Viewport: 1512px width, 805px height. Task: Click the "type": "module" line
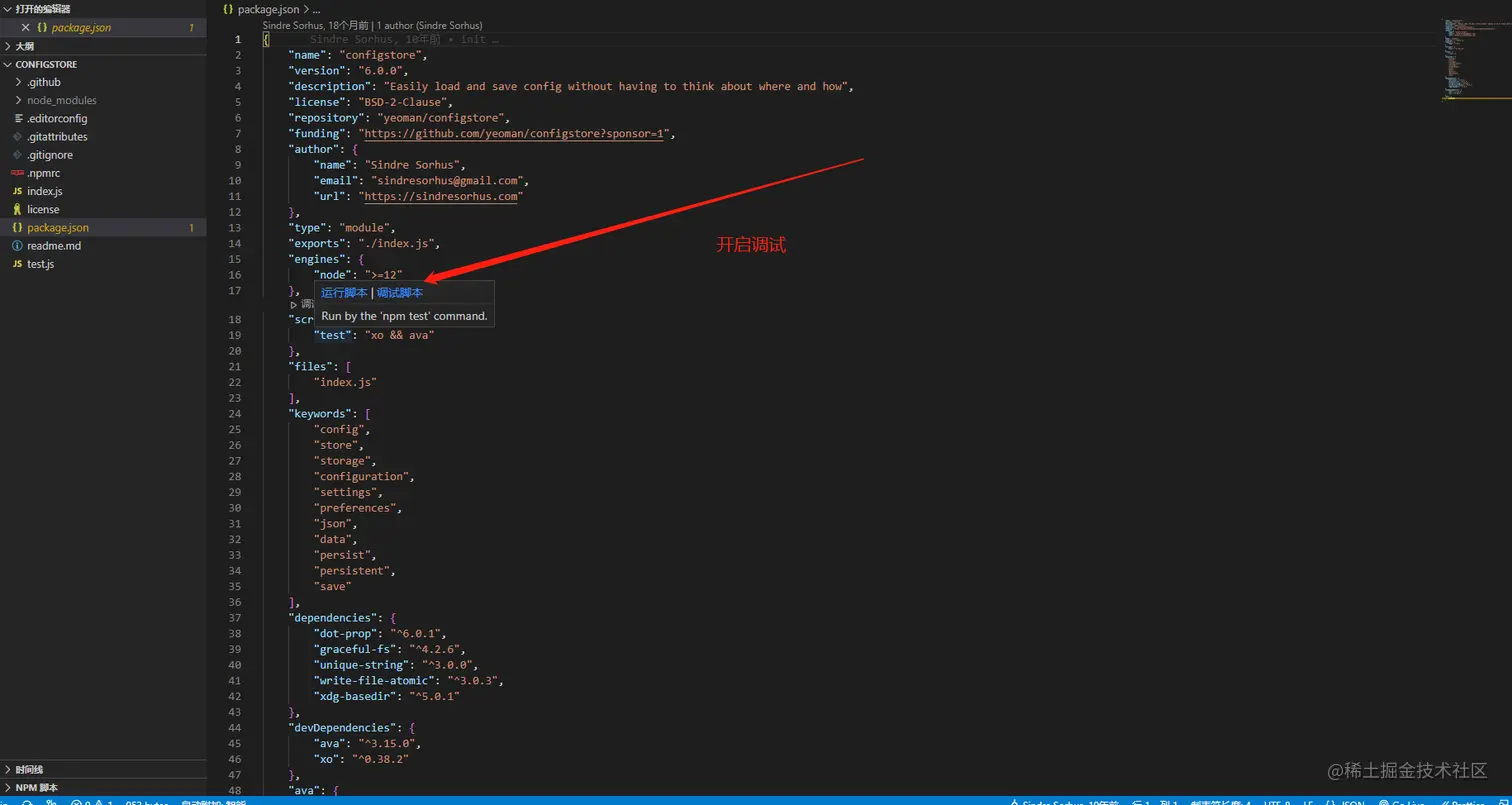click(x=342, y=228)
